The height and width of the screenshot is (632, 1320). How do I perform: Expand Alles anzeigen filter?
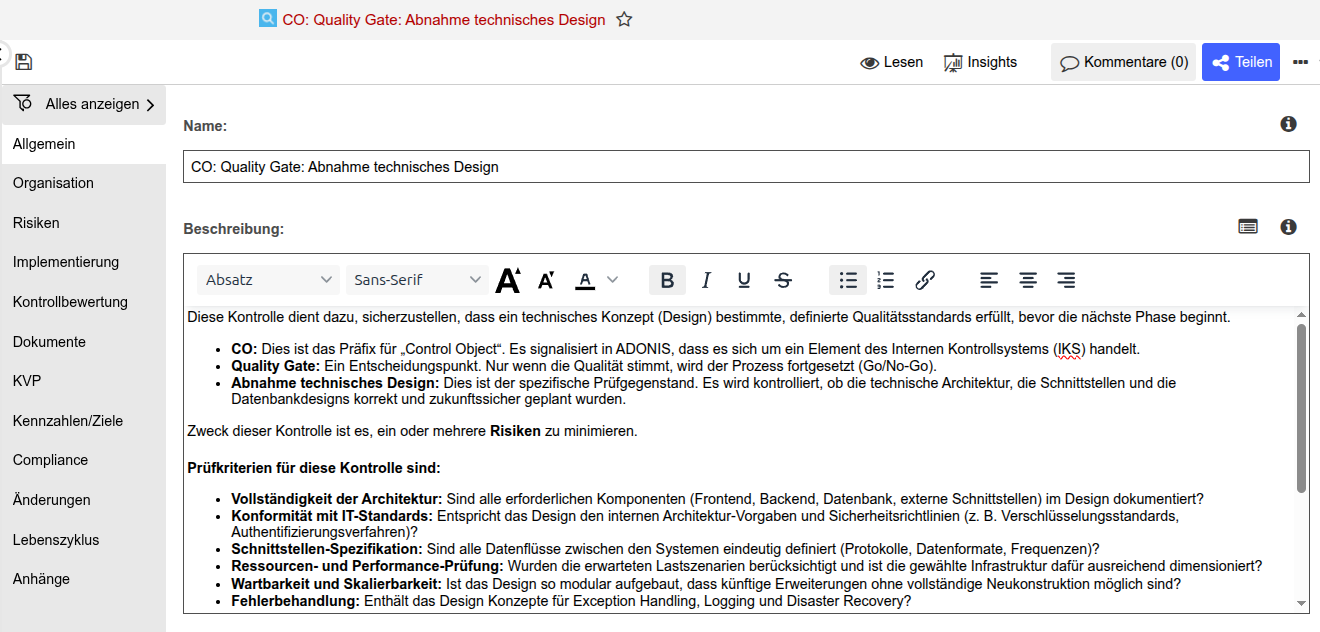point(84,104)
